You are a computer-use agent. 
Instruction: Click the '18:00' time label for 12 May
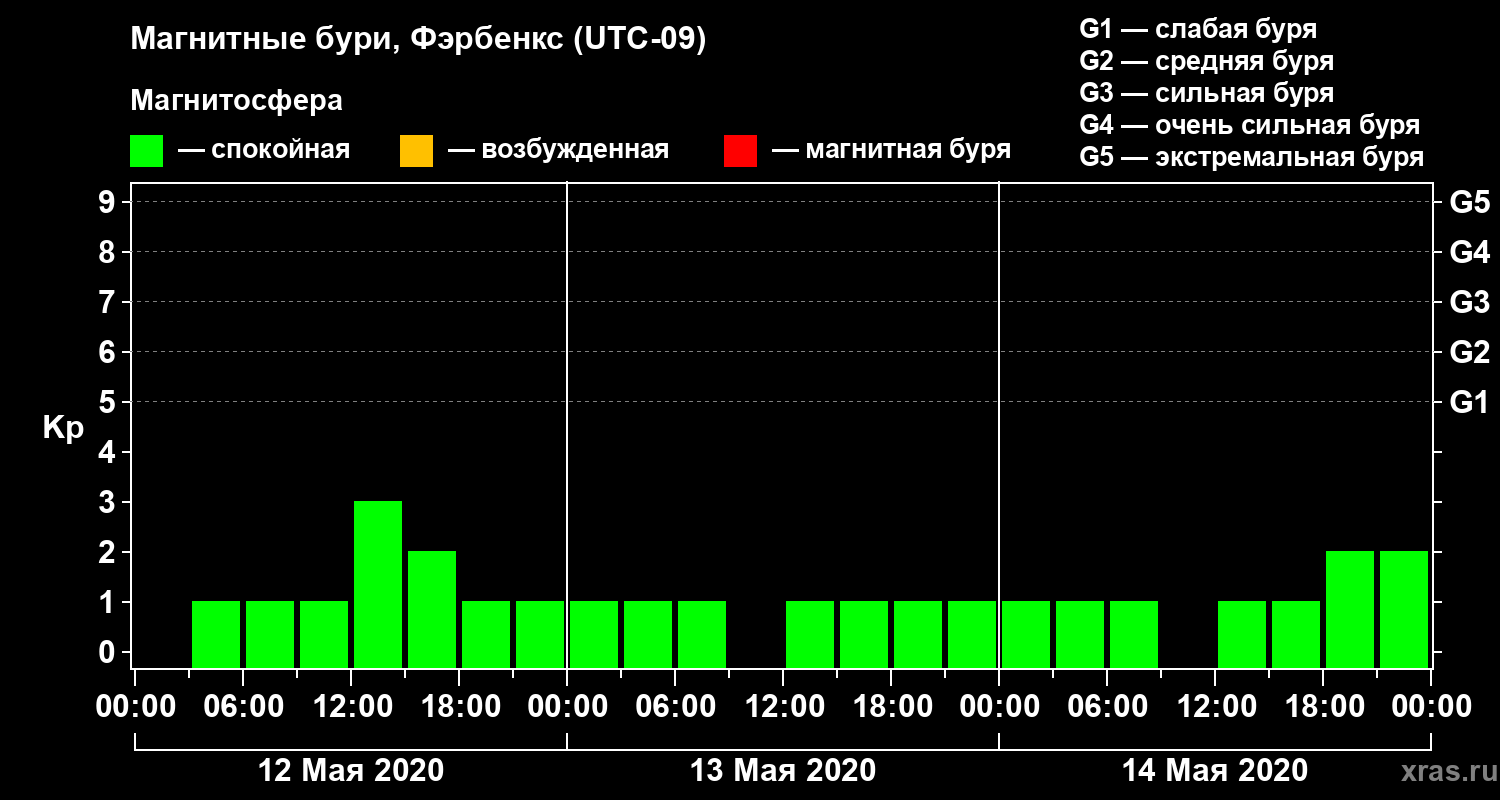[x=459, y=707]
